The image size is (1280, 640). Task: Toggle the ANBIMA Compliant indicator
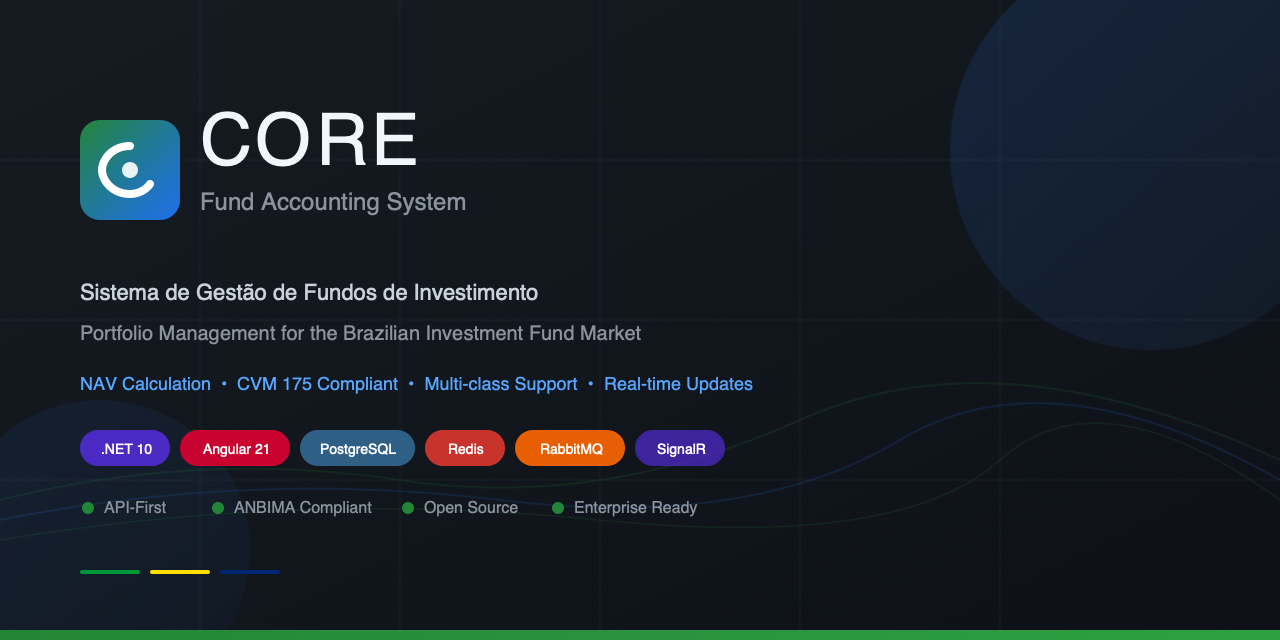pyautogui.click(x=218, y=507)
